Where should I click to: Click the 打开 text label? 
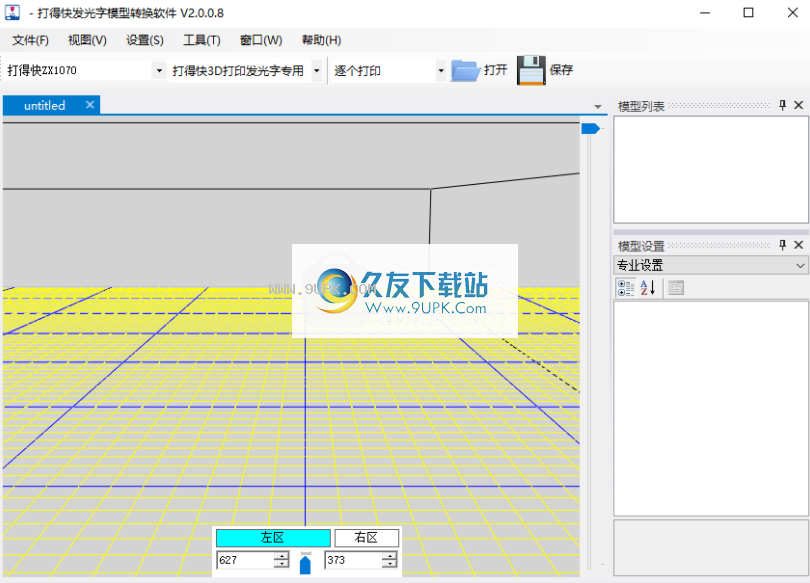coord(495,70)
